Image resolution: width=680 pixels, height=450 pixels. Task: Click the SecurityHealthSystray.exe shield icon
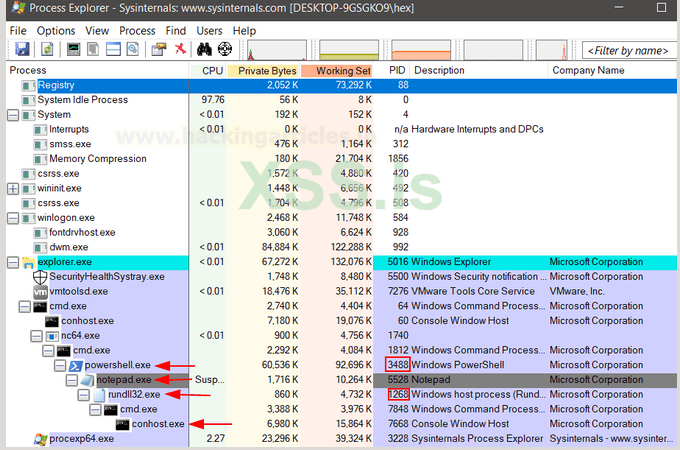click(40, 277)
